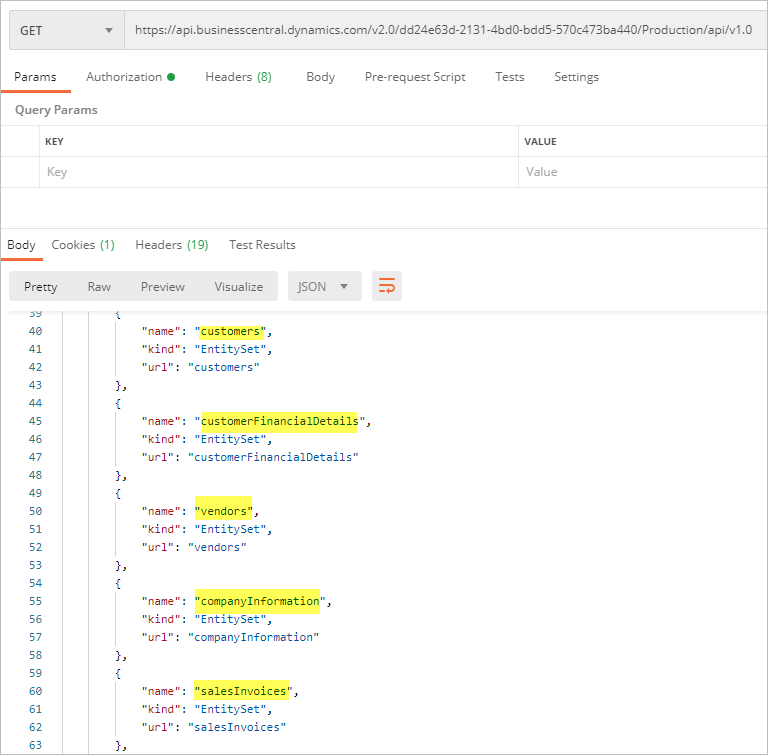The image size is (768, 755).
Task: Click line number 59 in the gutter
Action: point(35,673)
